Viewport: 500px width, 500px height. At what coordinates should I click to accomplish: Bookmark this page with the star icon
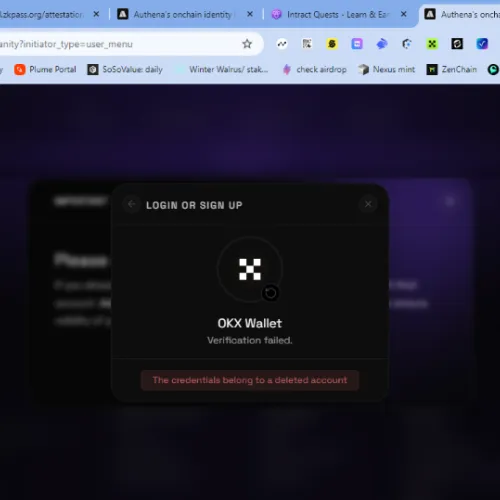click(x=247, y=44)
